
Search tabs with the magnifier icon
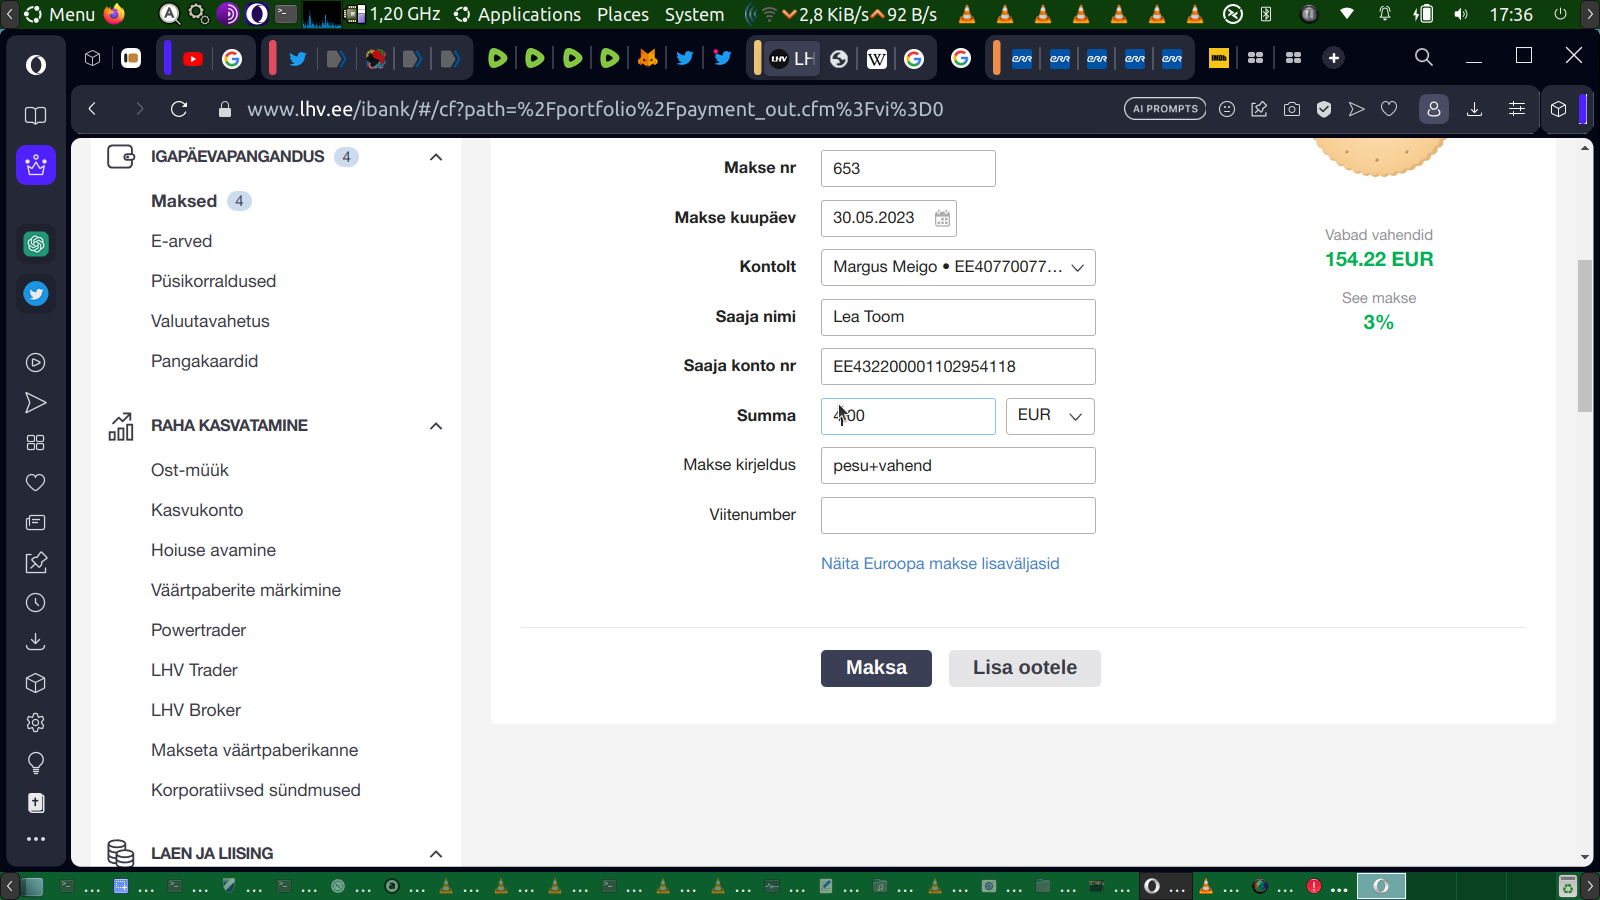(x=1424, y=58)
